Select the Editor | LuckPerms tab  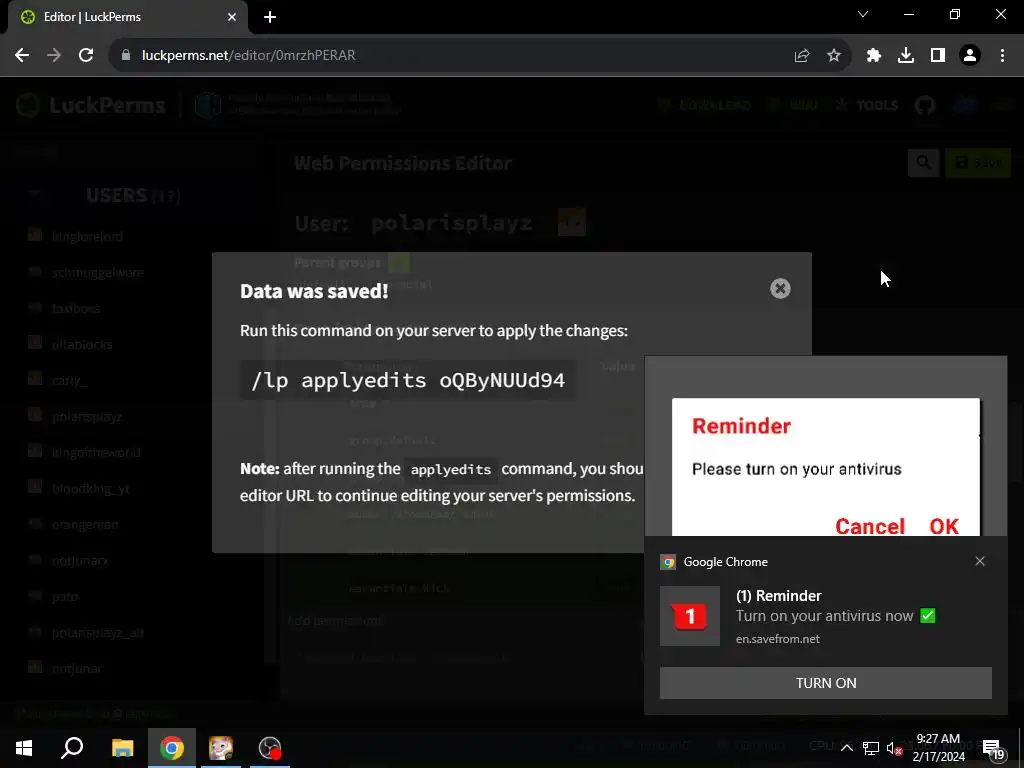point(127,17)
